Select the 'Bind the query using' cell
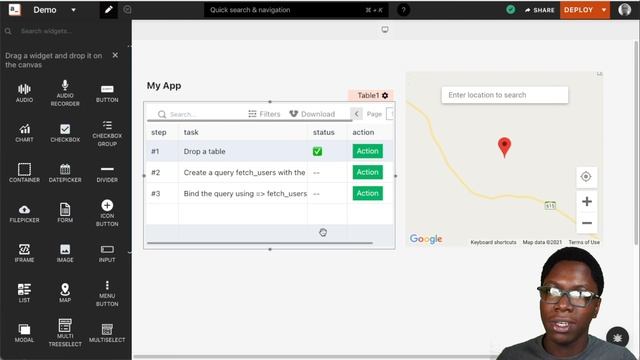This screenshot has width=640, height=360. point(242,194)
